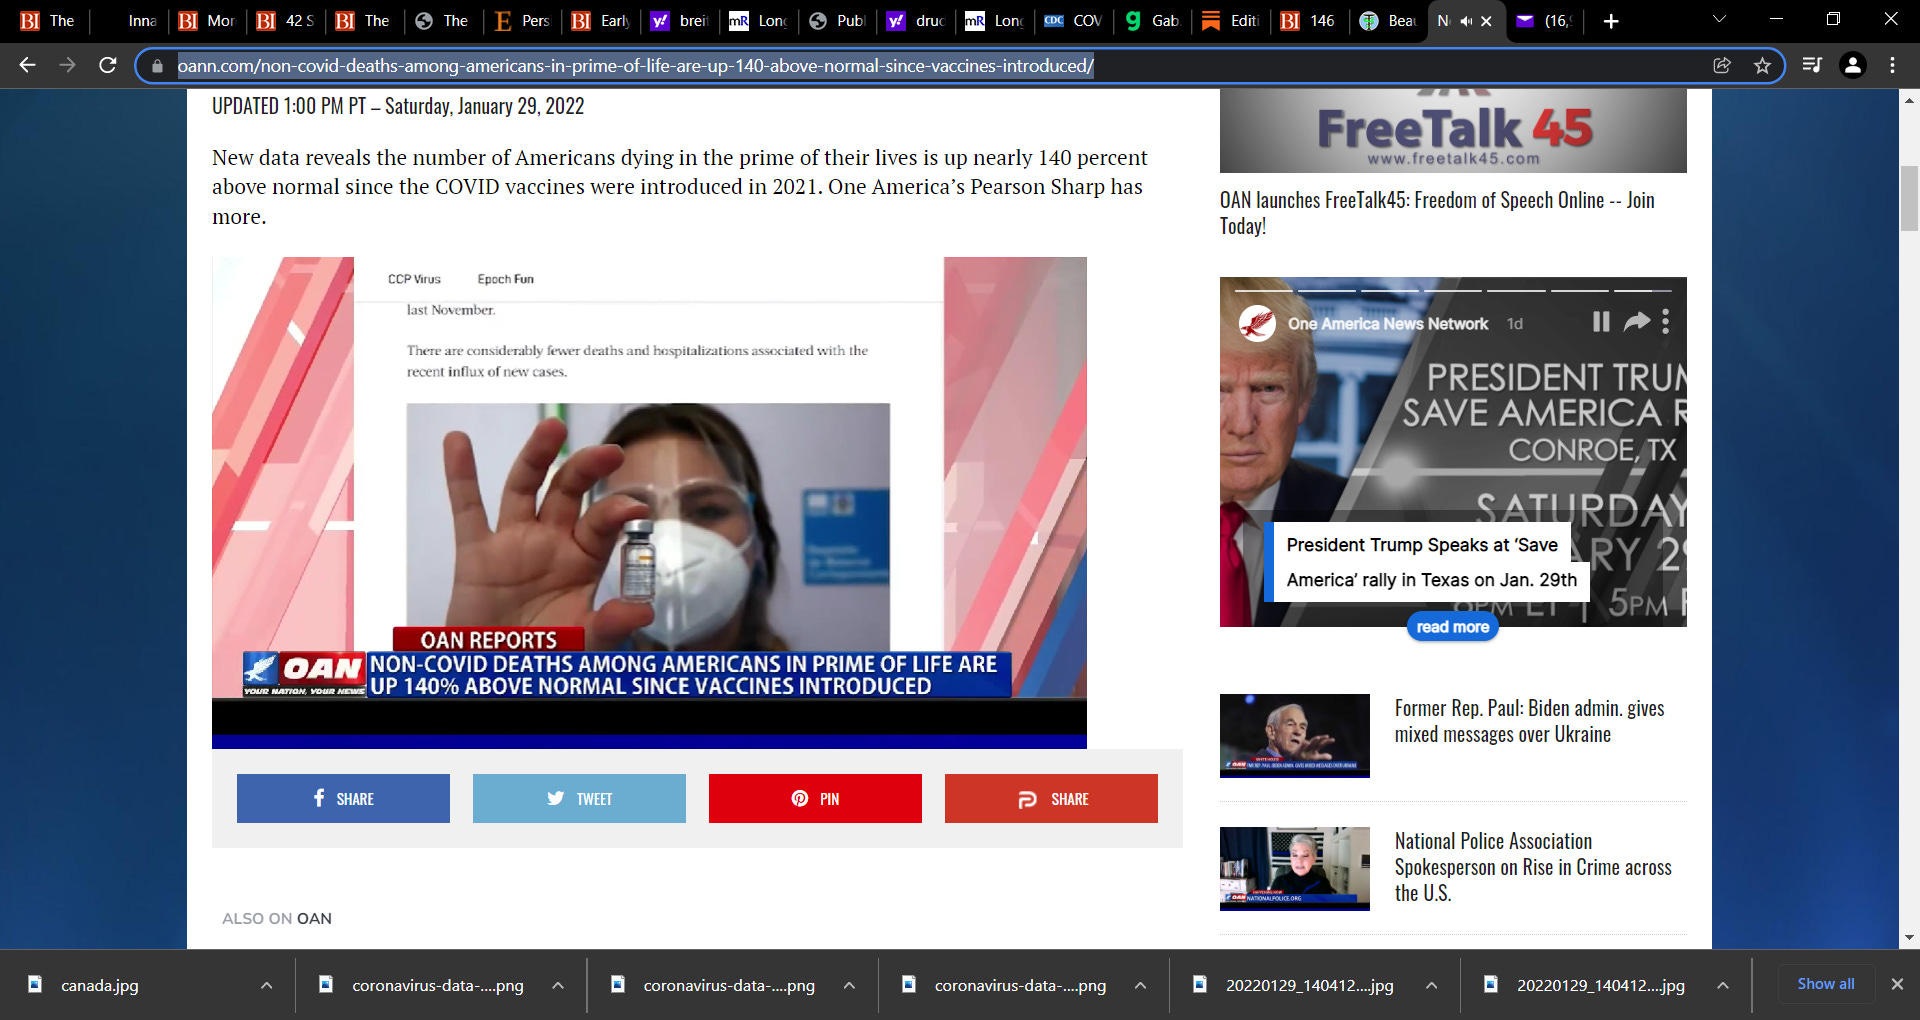Tweet this article
This screenshot has width=1920, height=1020.
579,798
